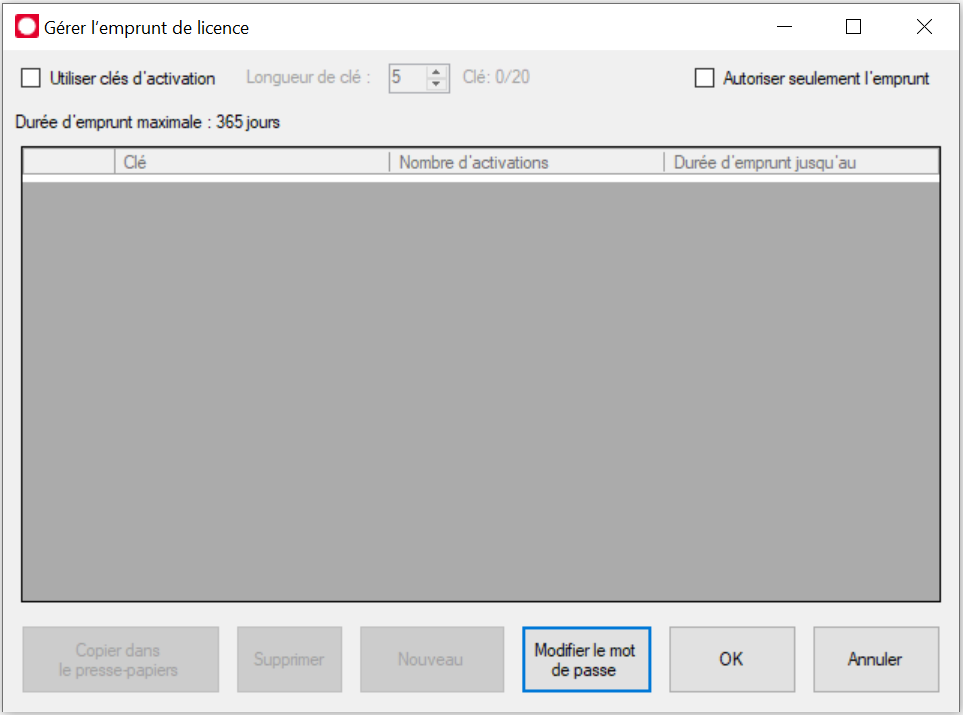The height and width of the screenshot is (715, 963).
Task: Close the license borrowing dialog
Action: [x=924, y=27]
